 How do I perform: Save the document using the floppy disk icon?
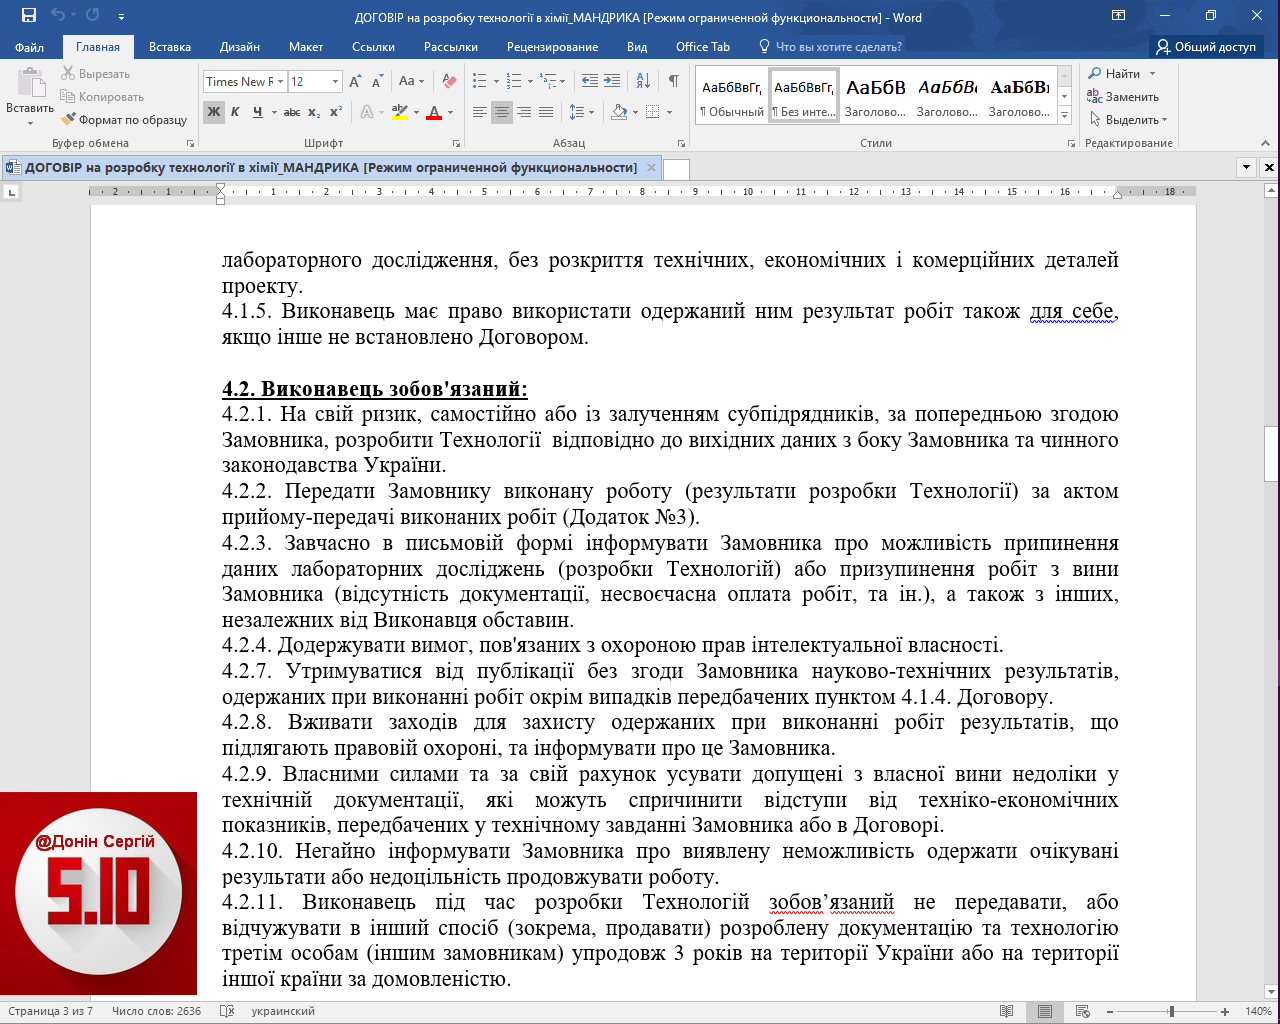29,15
